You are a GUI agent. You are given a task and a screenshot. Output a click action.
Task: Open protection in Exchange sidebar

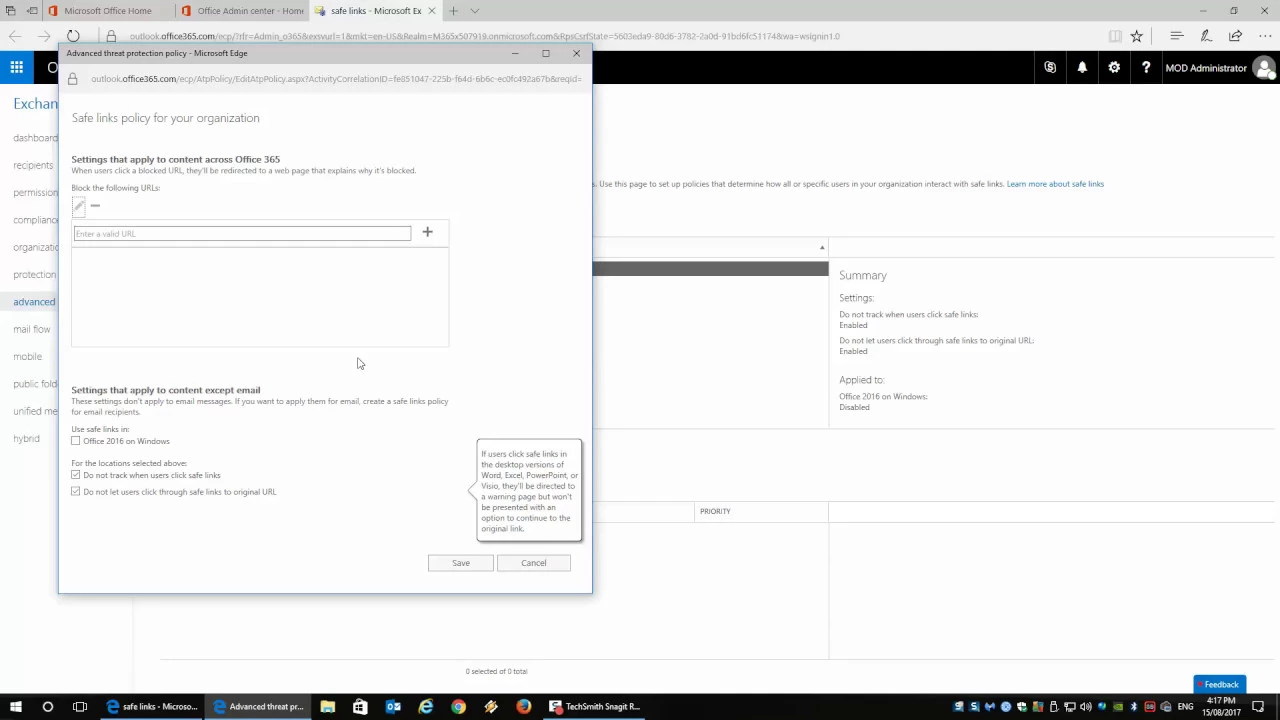tap(35, 274)
